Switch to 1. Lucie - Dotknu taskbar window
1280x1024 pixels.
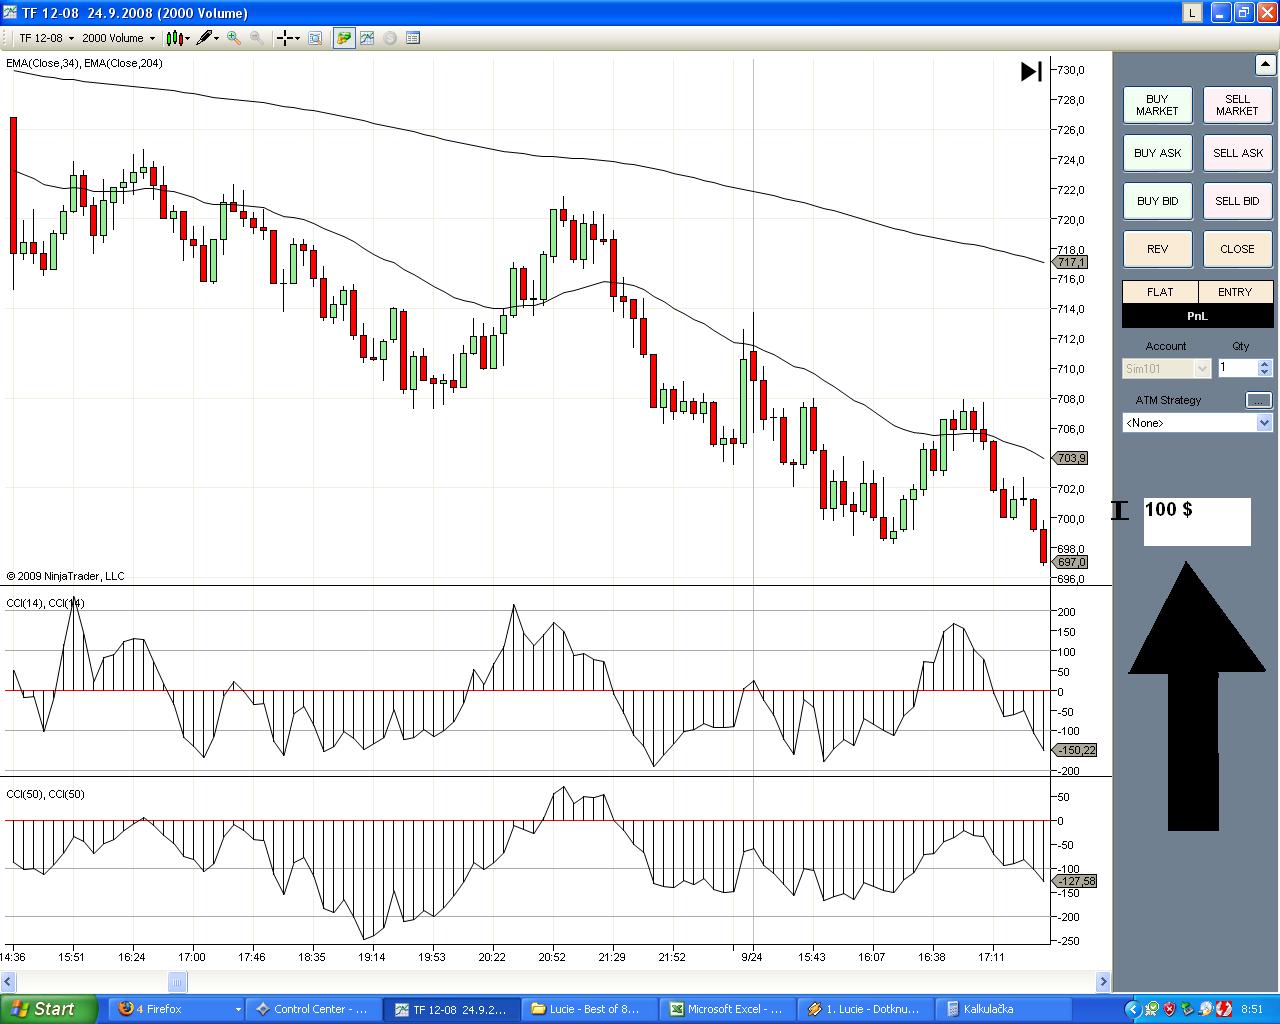point(866,1009)
